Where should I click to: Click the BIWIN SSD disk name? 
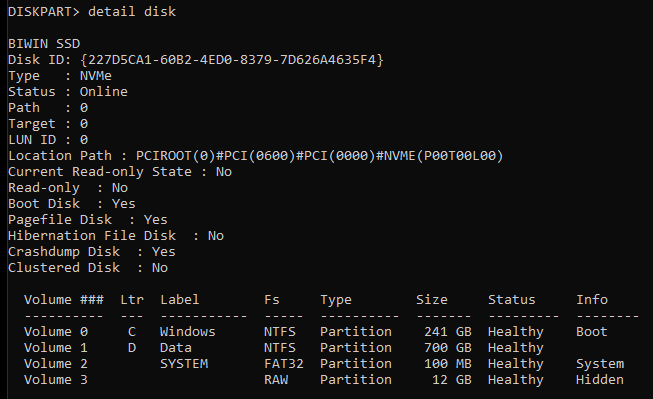(x=44, y=44)
